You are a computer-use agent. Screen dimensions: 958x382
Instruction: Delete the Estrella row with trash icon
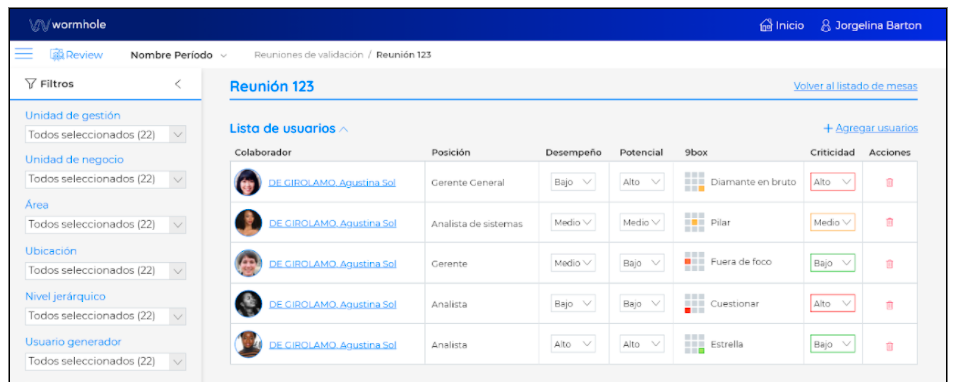[890, 345]
